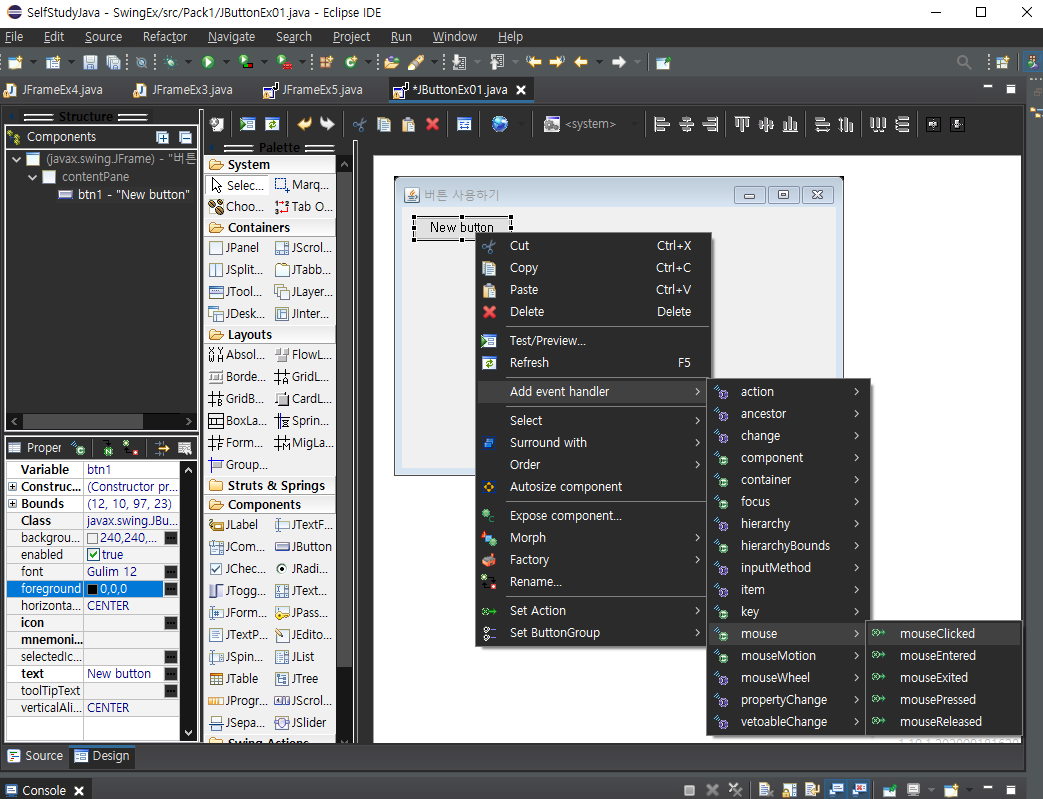
Task: Toggle the enabled true checkbox
Action: click(94, 555)
